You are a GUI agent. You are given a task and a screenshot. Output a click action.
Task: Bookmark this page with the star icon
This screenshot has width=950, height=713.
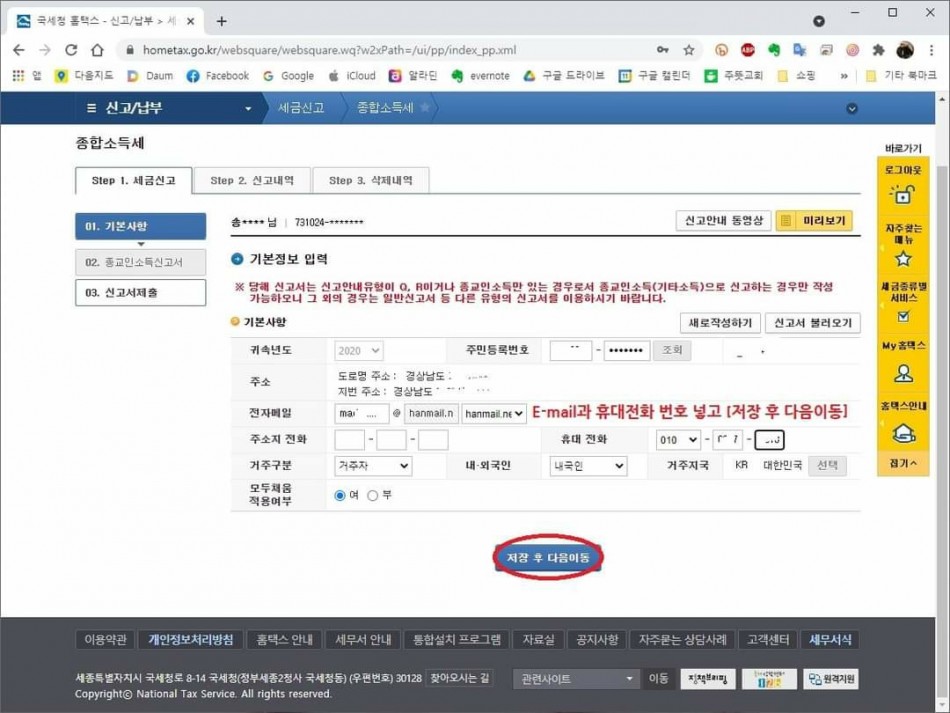[689, 50]
